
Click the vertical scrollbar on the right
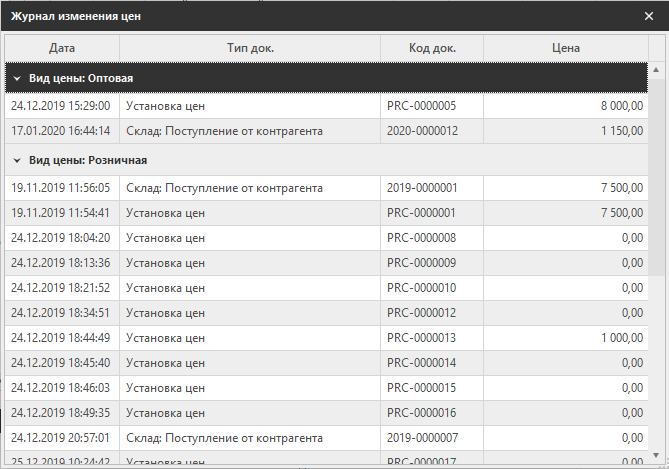pos(656,200)
